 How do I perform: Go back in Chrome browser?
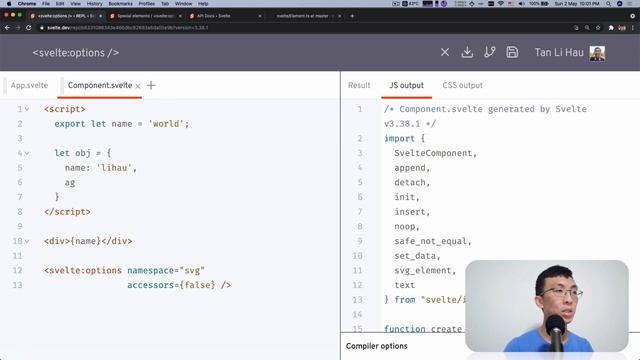[x=7, y=28]
